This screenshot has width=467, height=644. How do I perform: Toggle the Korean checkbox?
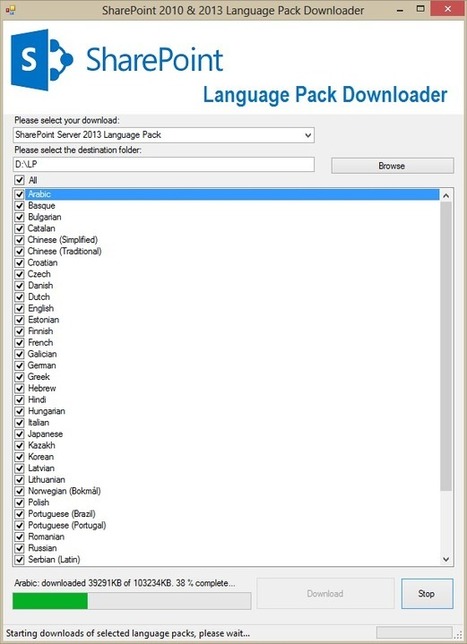19,457
